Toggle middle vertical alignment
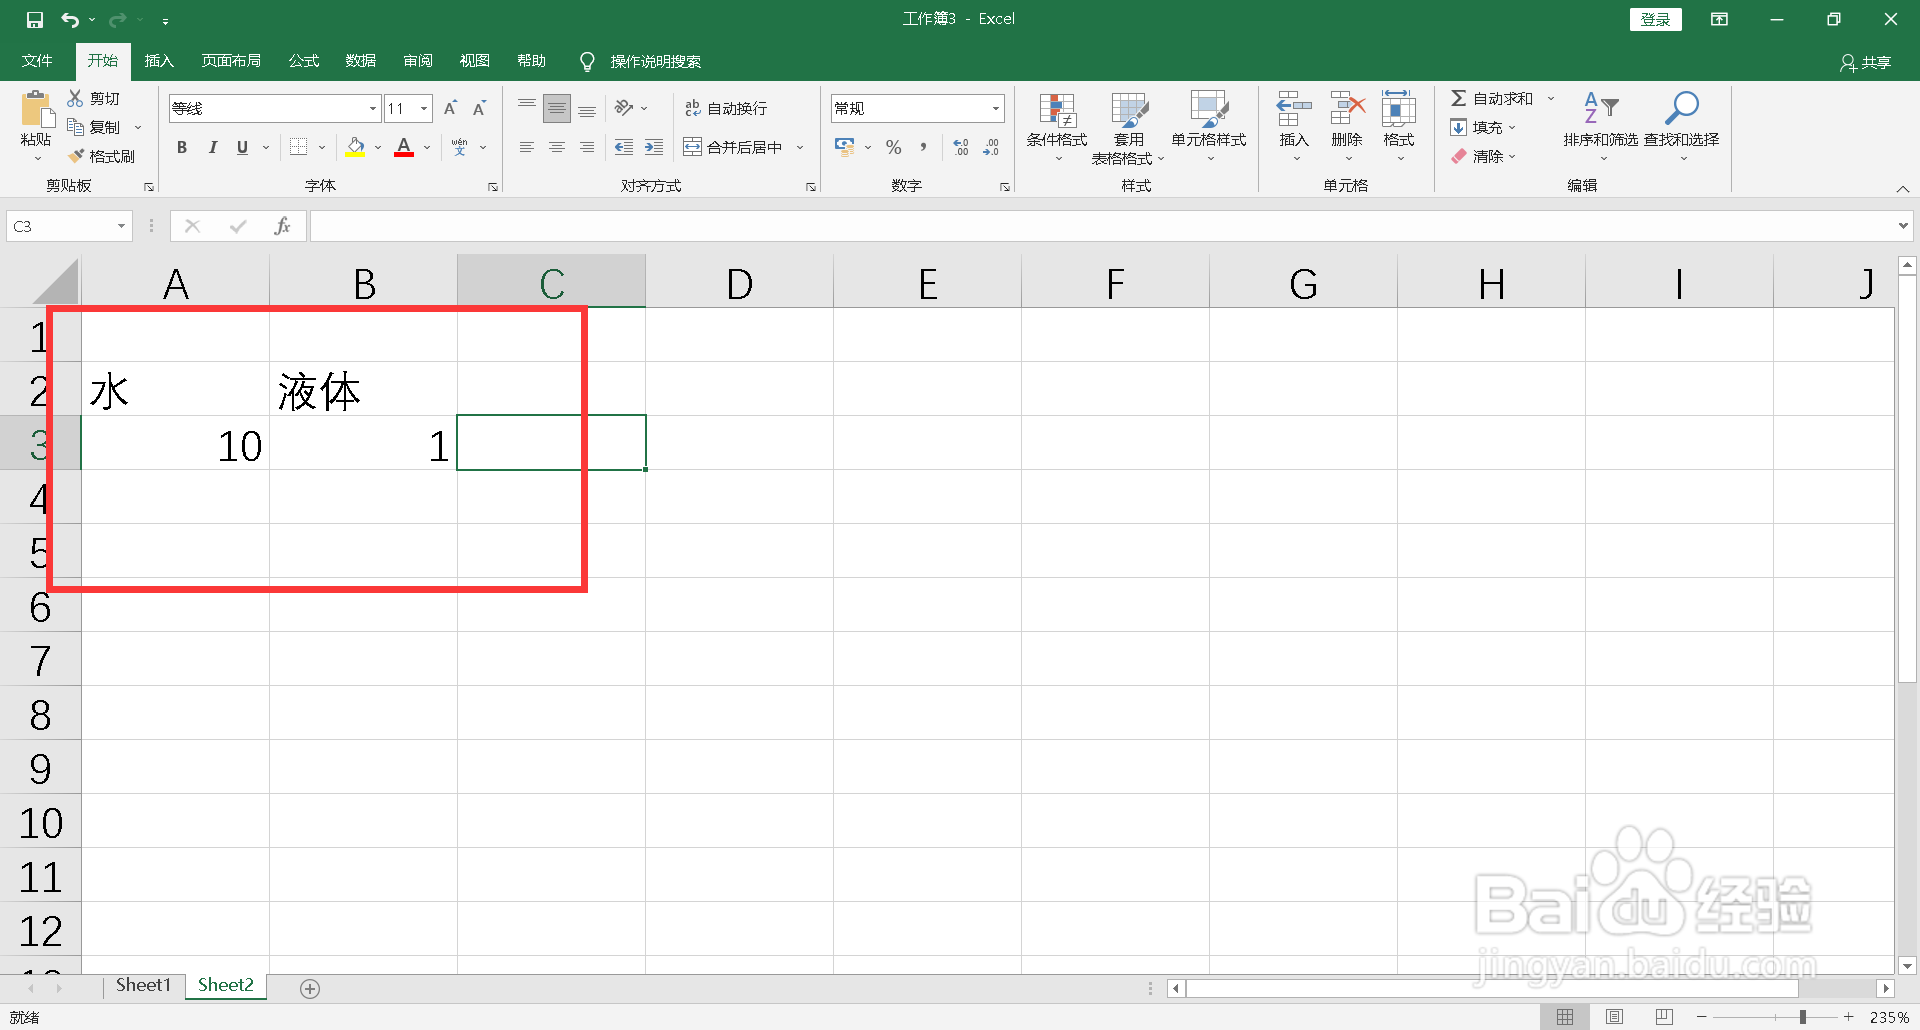 (x=557, y=108)
